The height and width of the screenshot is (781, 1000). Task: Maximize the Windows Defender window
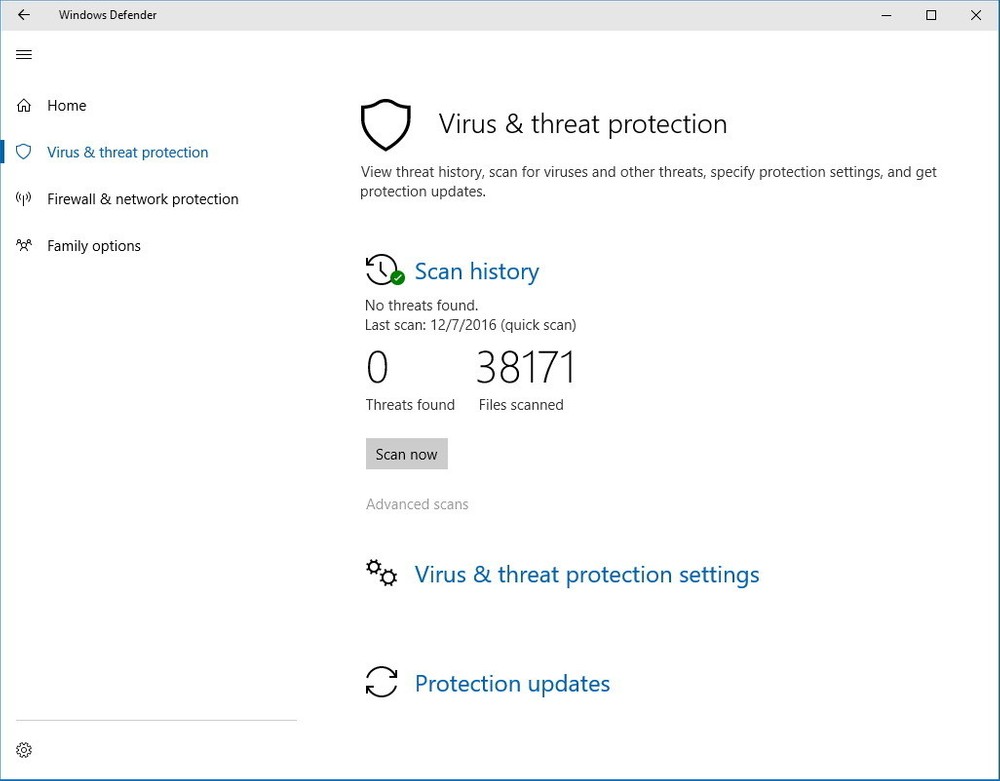931,15
